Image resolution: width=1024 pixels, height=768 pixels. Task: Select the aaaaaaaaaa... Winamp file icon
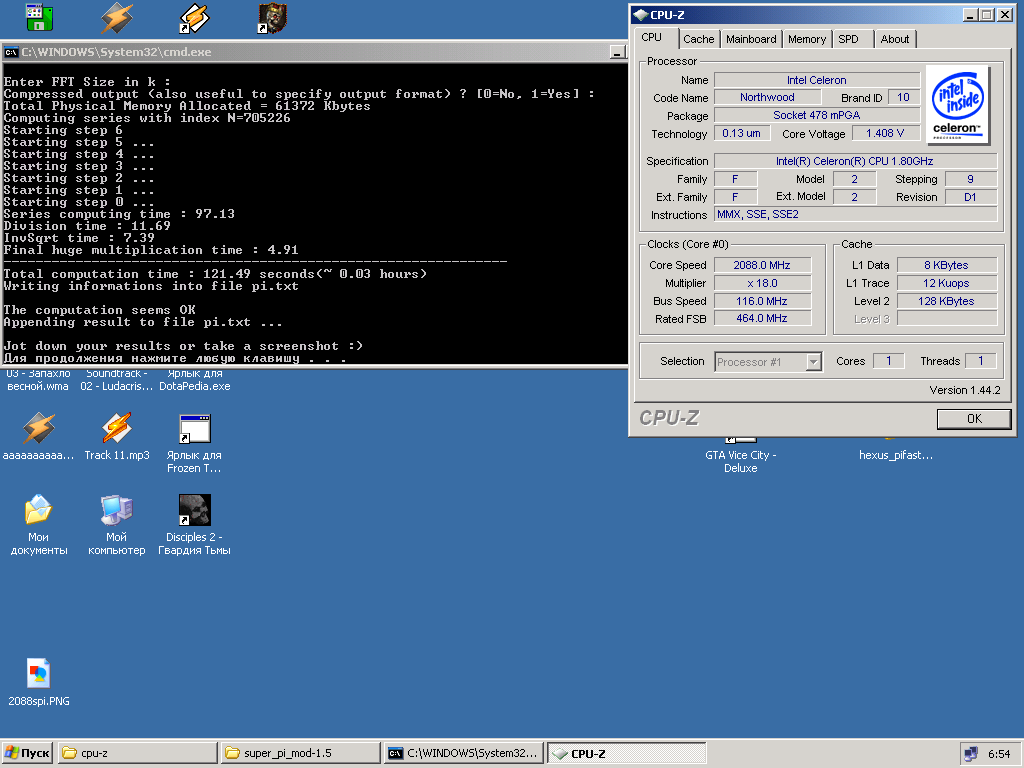(x=39, y=428)
